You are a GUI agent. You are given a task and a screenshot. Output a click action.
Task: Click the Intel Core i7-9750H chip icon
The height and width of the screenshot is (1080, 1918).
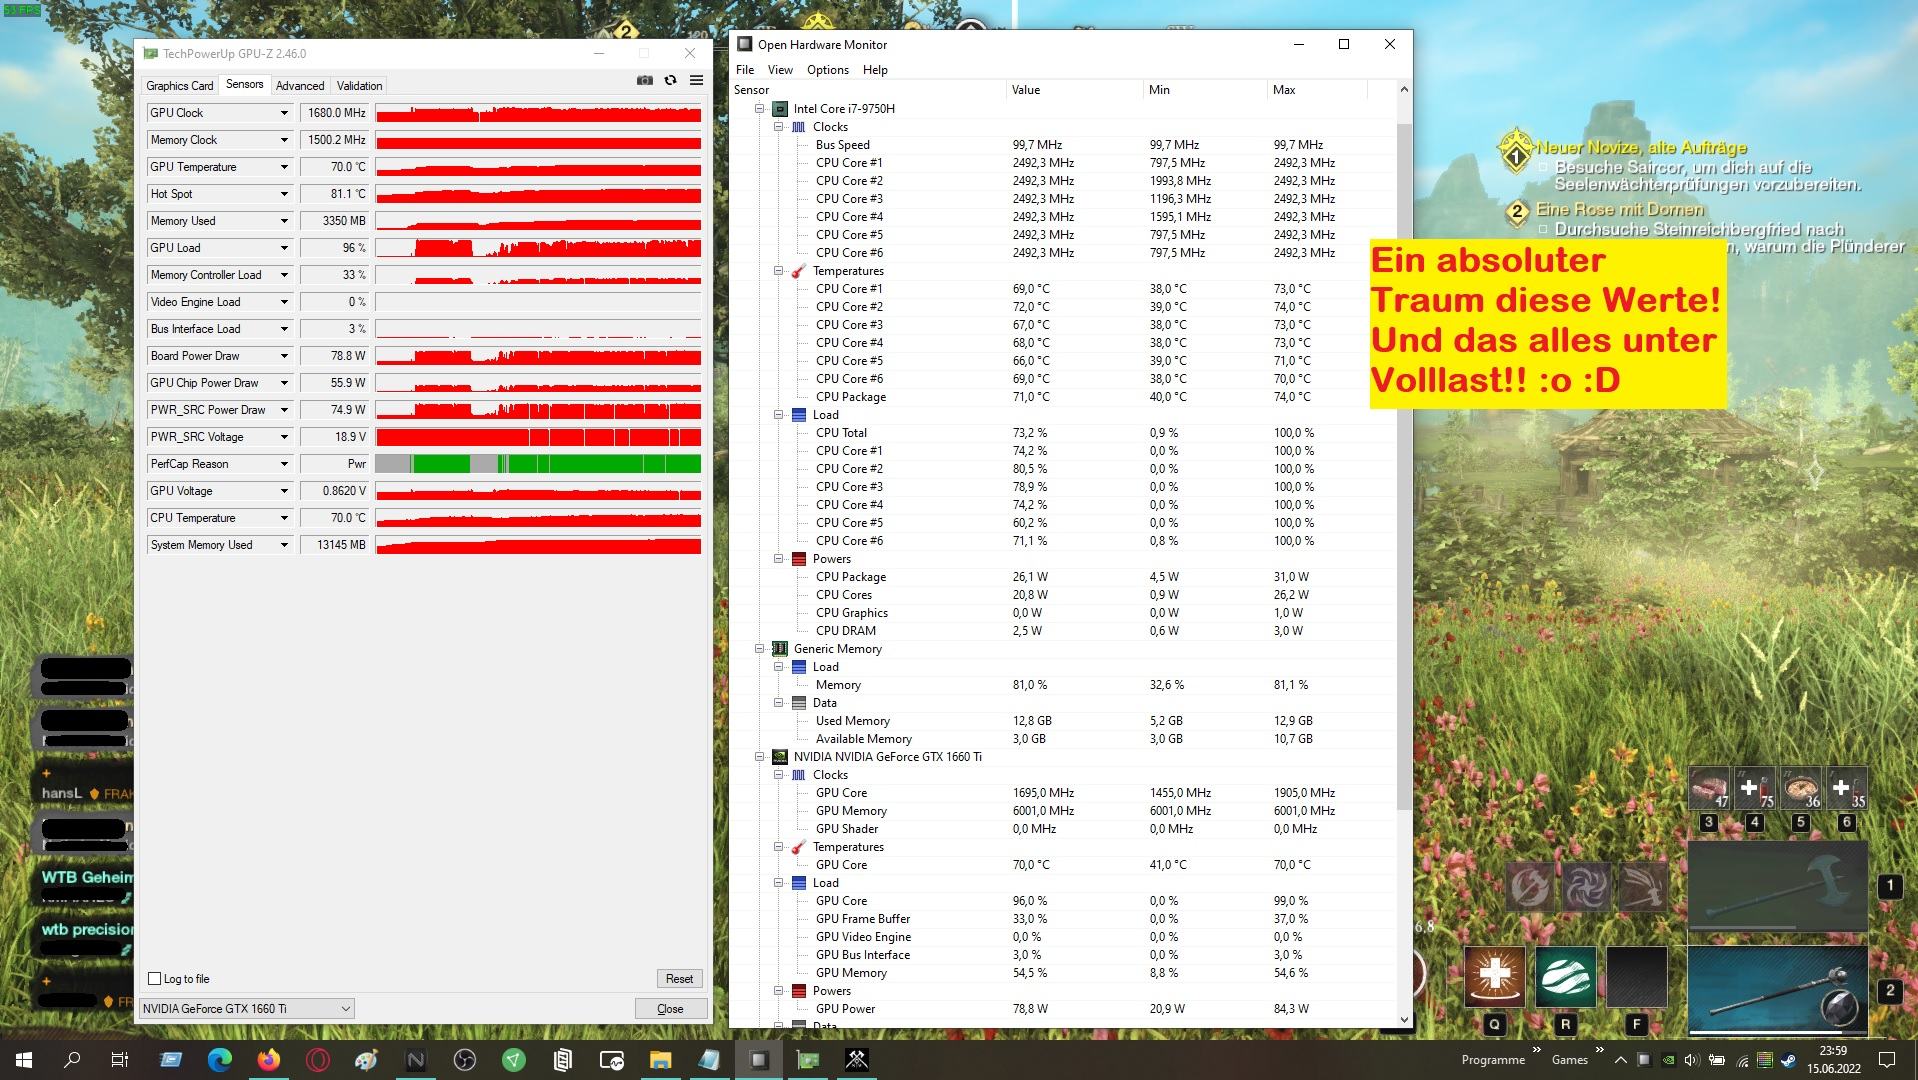(780, 109)
